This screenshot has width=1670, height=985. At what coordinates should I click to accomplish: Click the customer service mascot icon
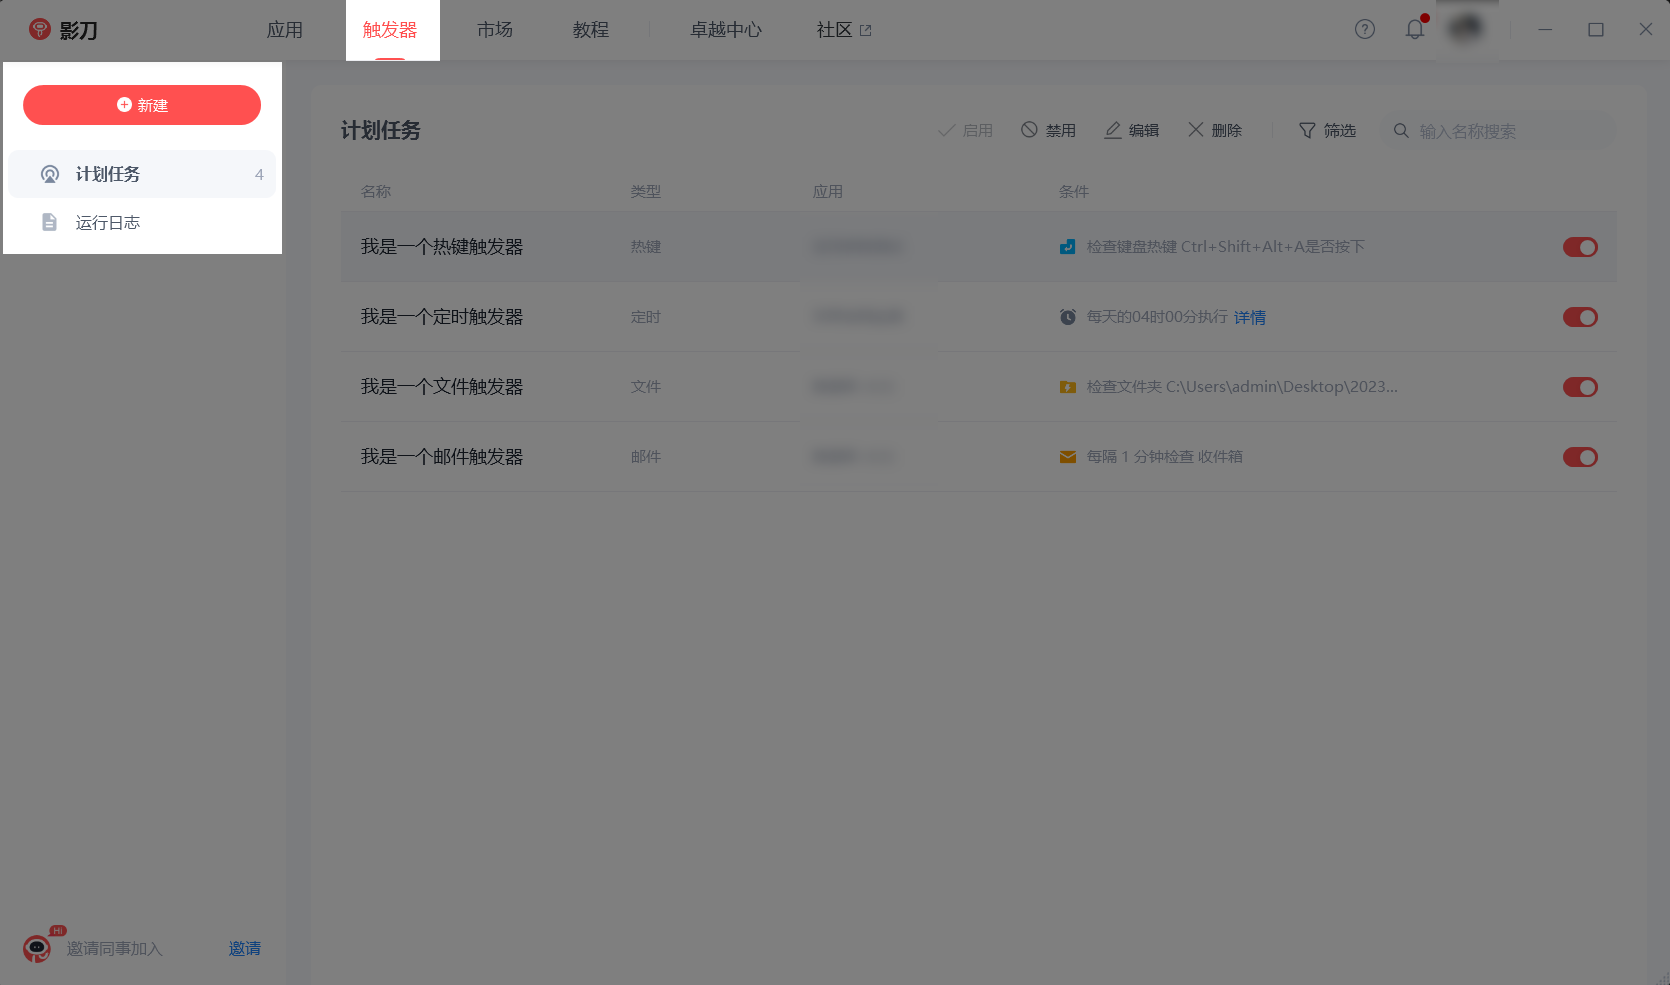(x=37, y=947)
